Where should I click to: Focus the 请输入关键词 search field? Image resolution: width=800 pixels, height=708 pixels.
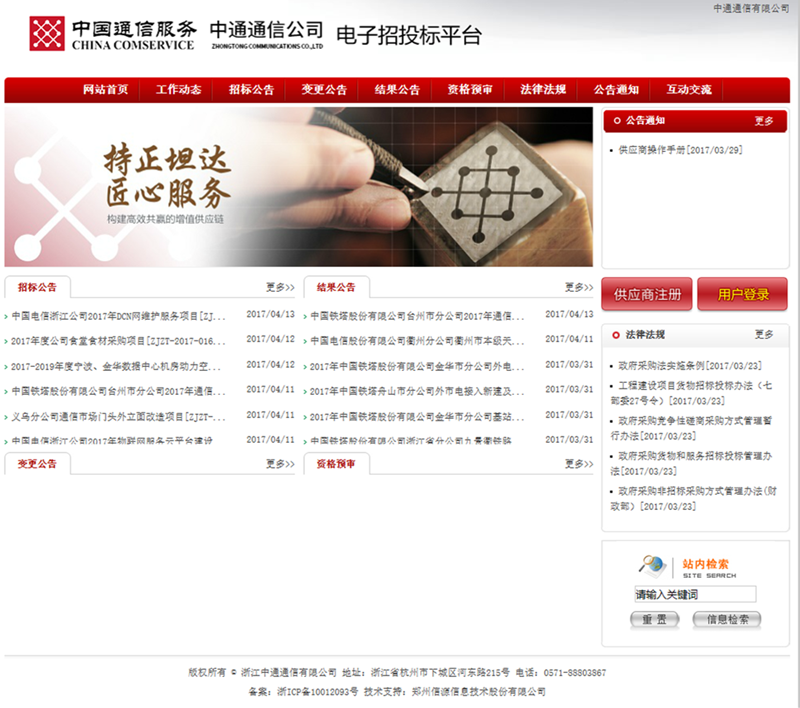(x=695, y=594)
